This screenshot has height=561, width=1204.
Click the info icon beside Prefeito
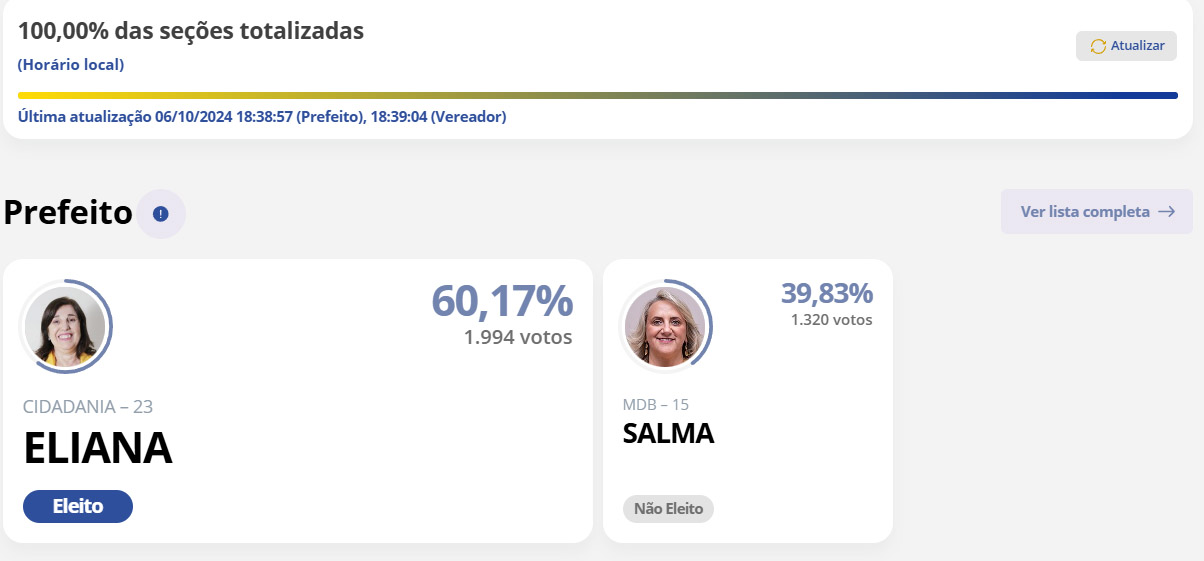tap(161, 214)
